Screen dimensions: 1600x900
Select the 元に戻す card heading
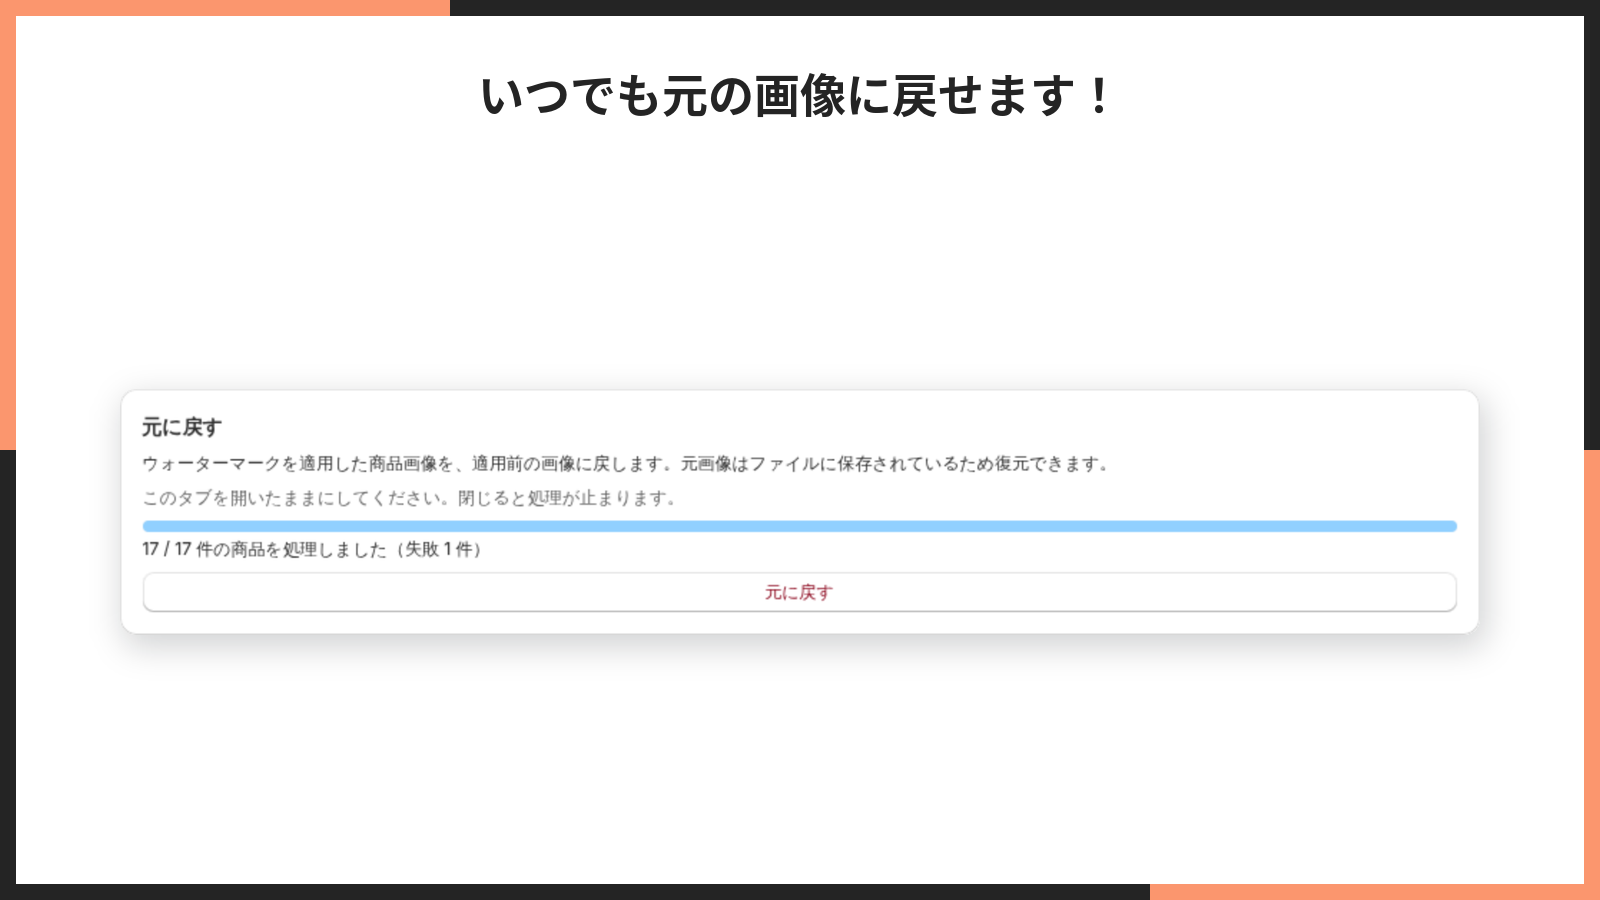(181, 427)
